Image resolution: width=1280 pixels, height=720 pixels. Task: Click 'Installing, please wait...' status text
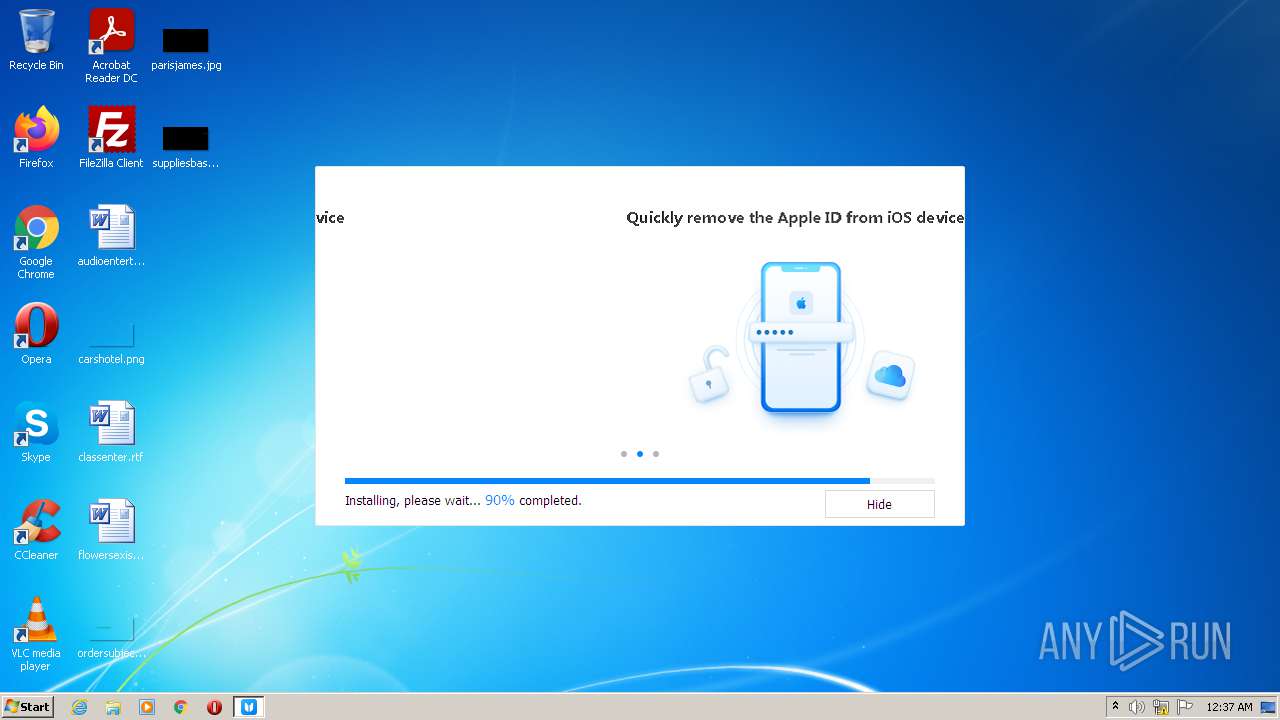(413, 500)
